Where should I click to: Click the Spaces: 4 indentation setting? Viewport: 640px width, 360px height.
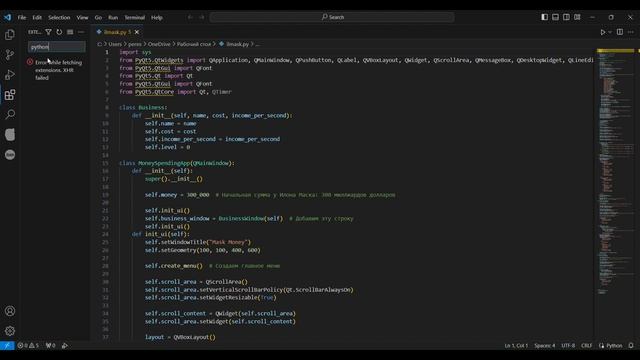[x=544, y=345]
